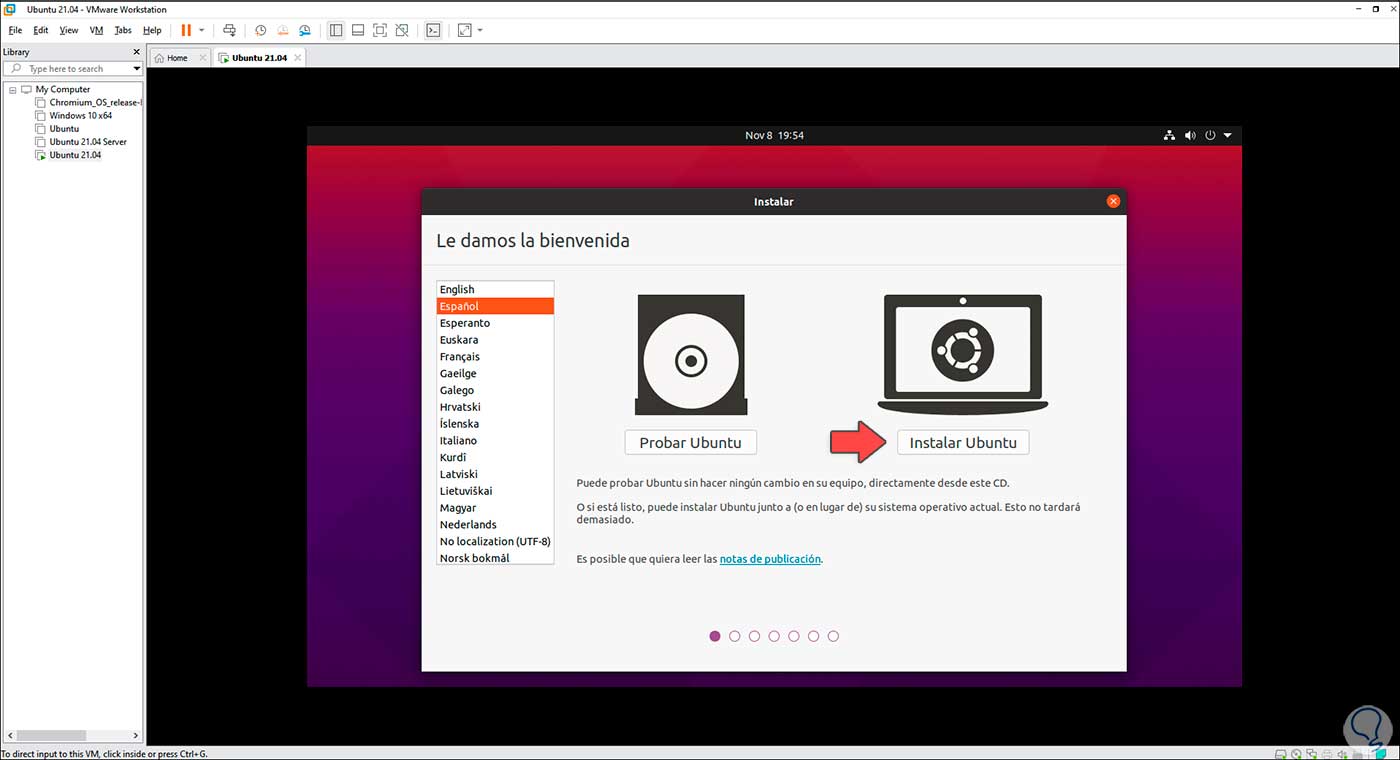
Task: Close the Ubuntu 21.04 tab
Action: [x=298, y=58]
